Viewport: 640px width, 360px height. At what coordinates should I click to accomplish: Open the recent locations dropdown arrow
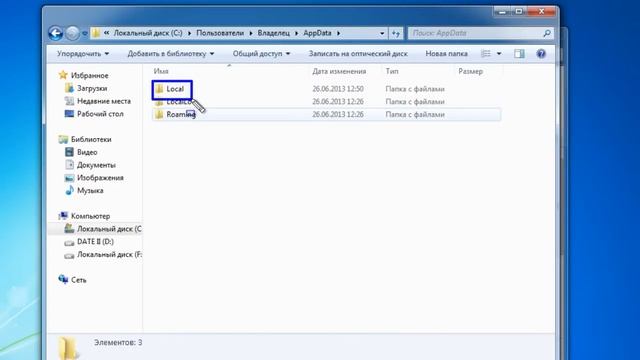coord(84,33)
